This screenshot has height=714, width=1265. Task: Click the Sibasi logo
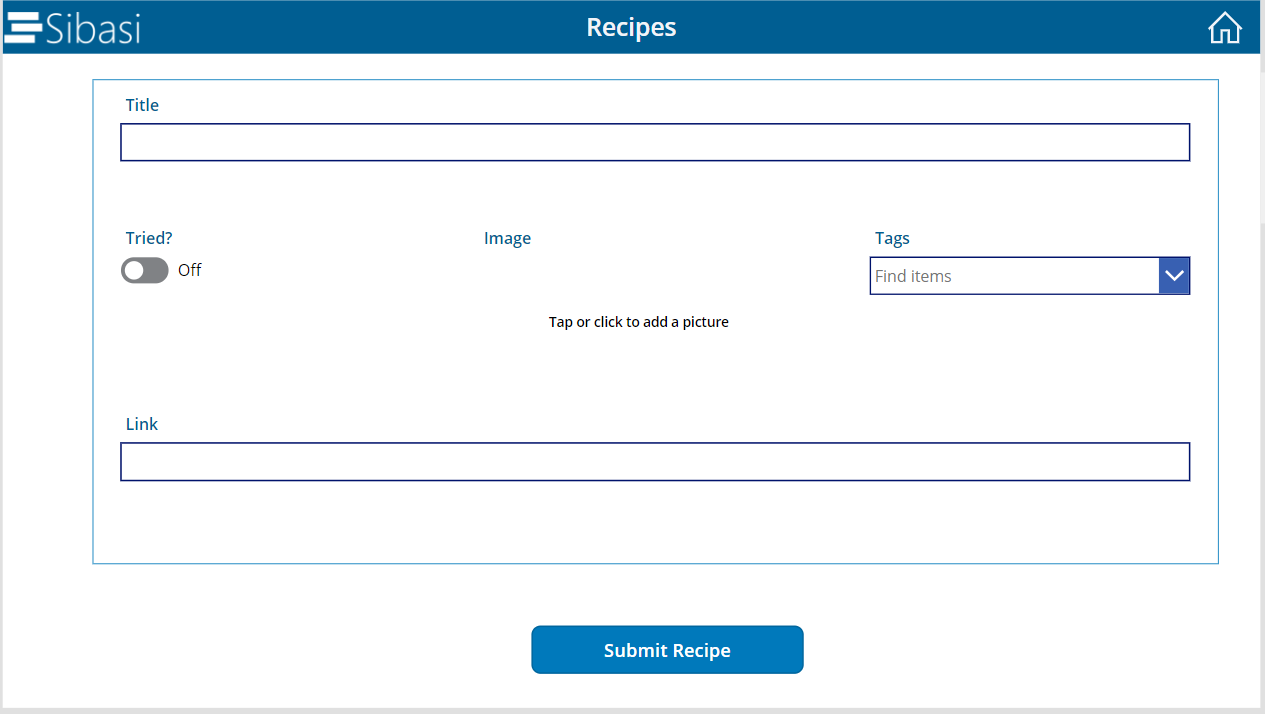coord(72,28)
